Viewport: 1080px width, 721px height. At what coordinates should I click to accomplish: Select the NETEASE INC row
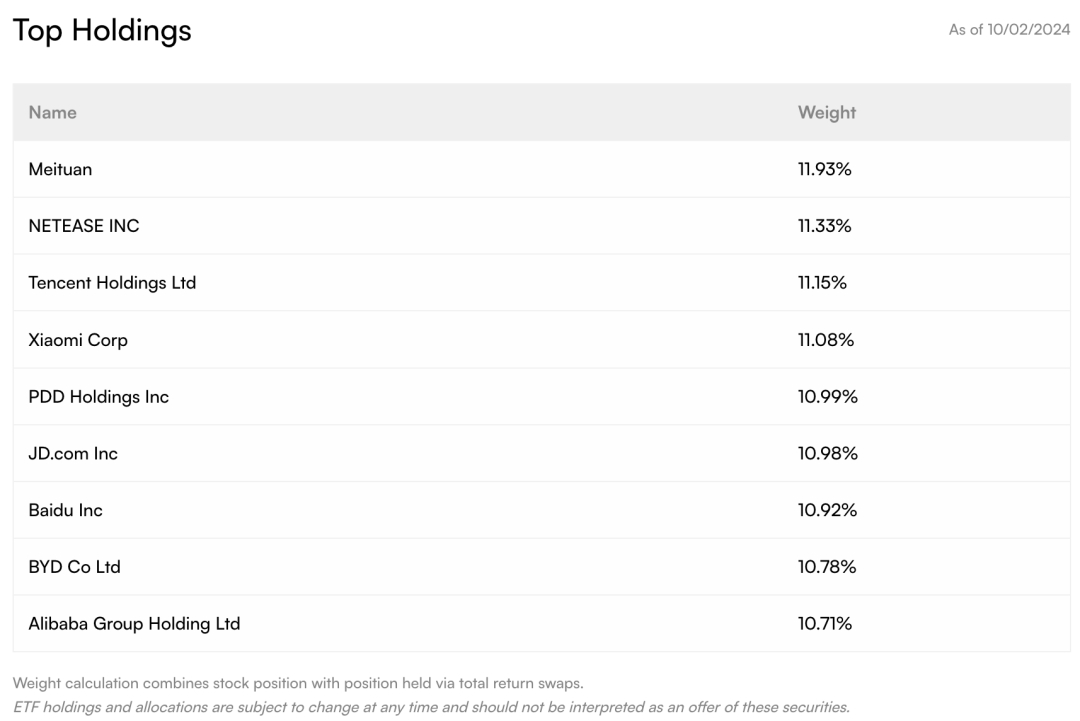(84, 226)
